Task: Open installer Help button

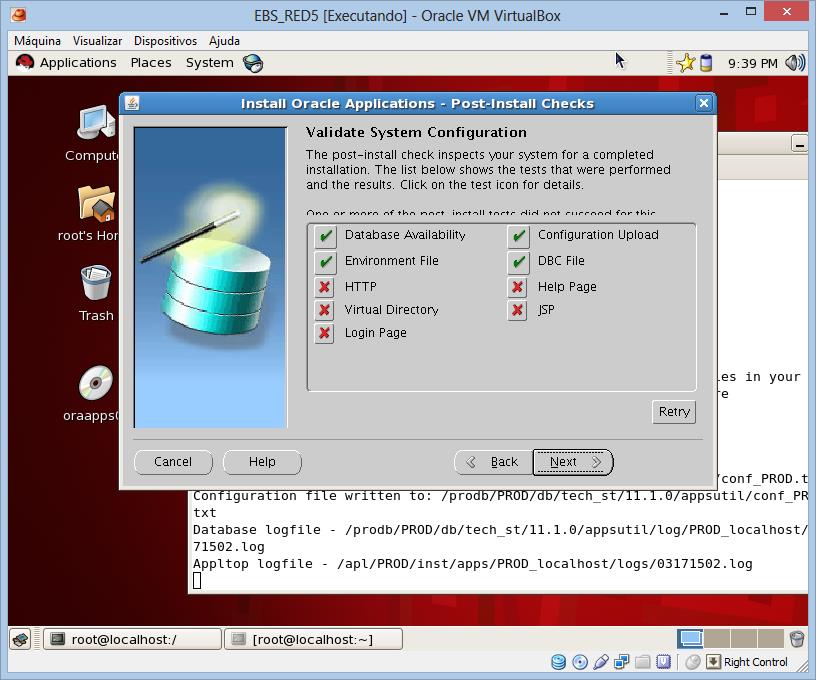Action: (x=262, y=462)
